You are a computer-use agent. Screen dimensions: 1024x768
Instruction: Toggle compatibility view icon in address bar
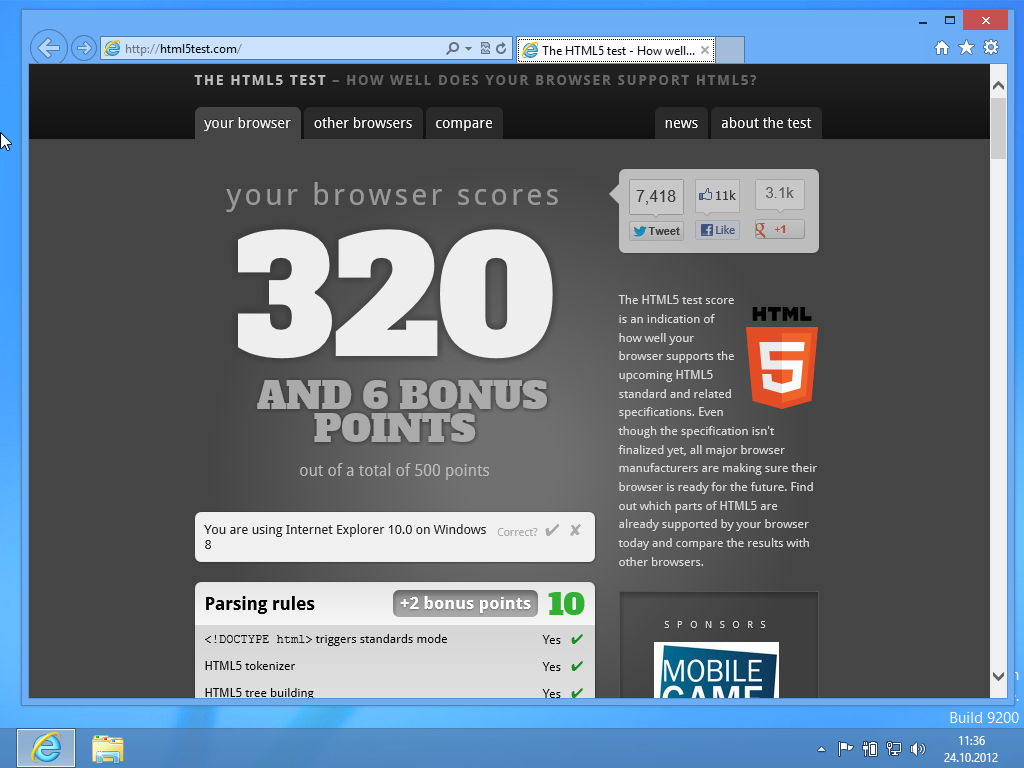point(485,48)
